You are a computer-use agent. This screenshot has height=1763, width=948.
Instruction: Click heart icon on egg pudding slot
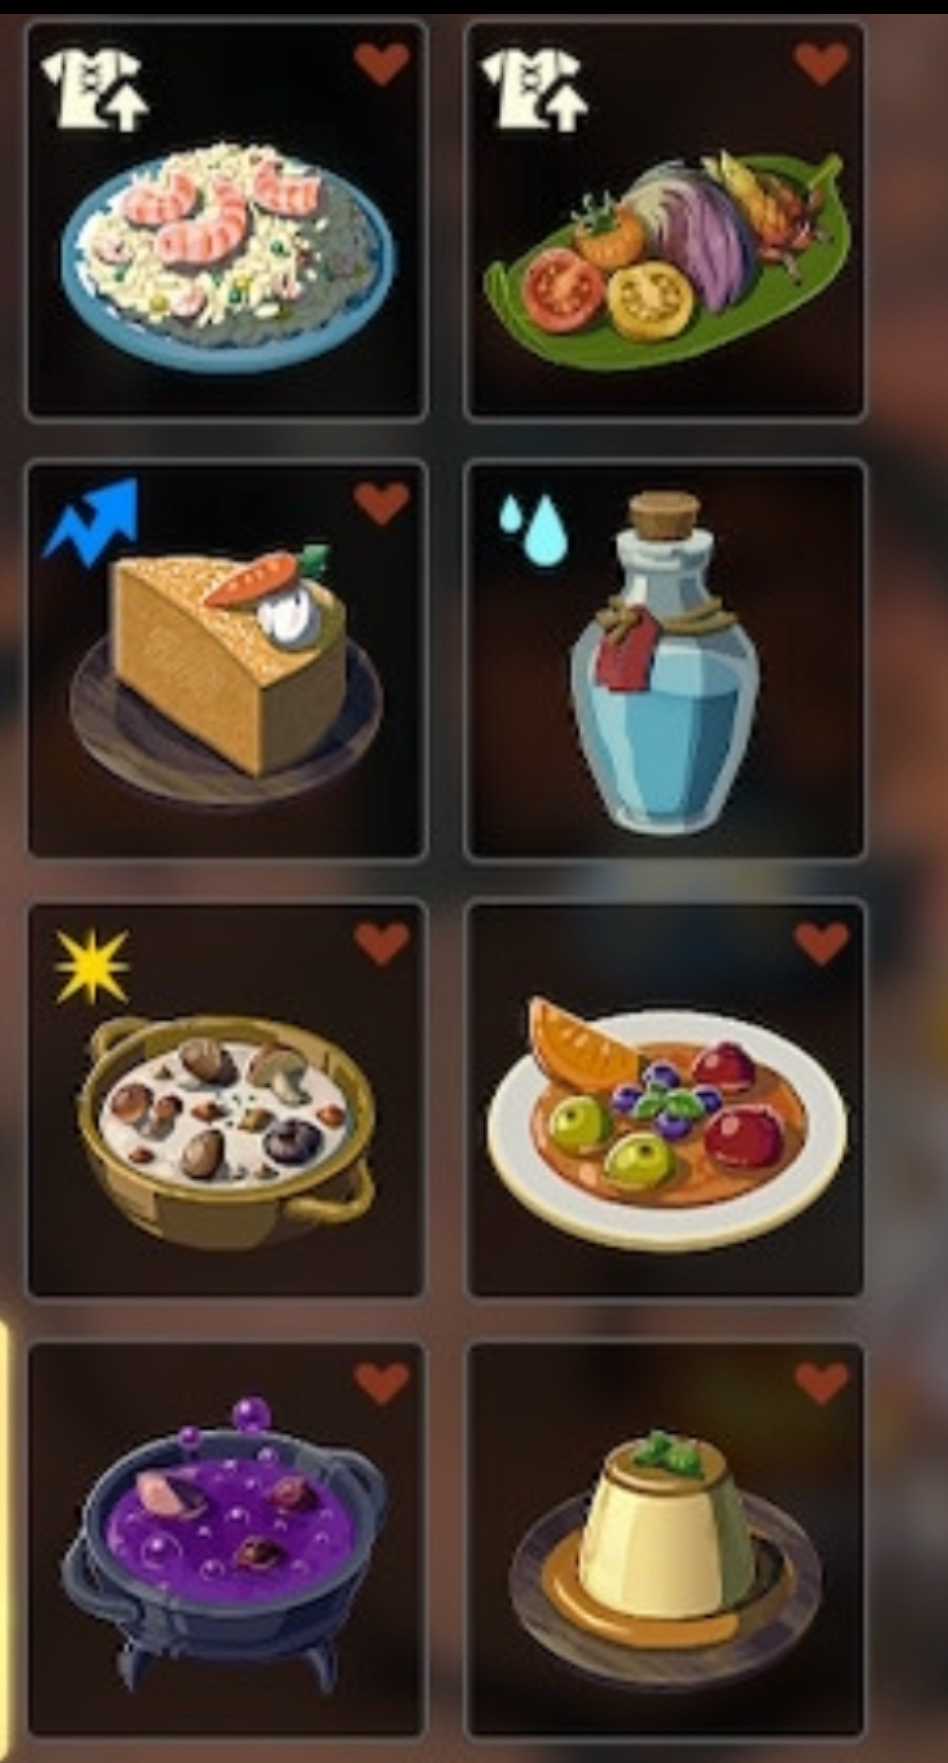point(822,1383)
